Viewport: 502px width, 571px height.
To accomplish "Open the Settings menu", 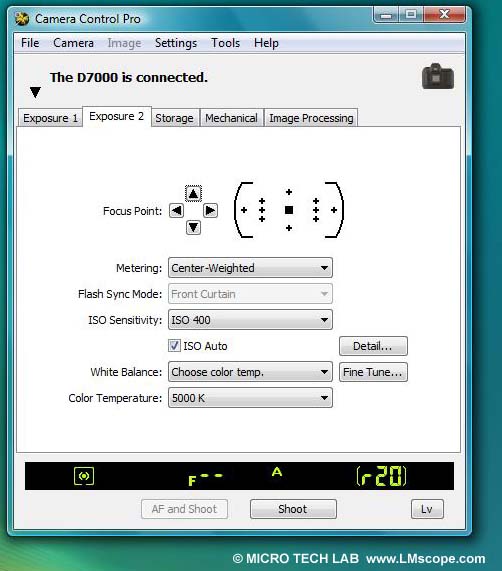I will [x=176, y=43].
